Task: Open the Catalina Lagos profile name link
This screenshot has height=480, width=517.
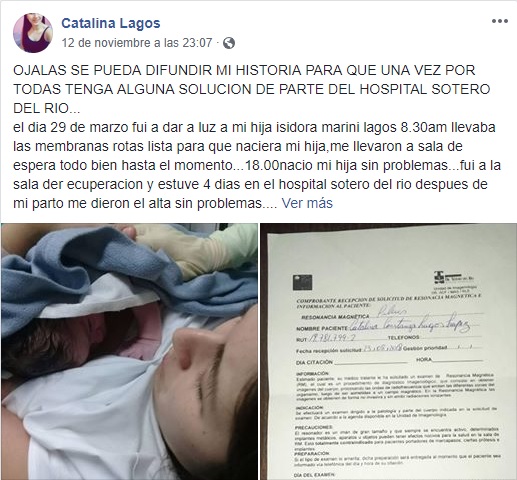Action: (x=111, y=23)
